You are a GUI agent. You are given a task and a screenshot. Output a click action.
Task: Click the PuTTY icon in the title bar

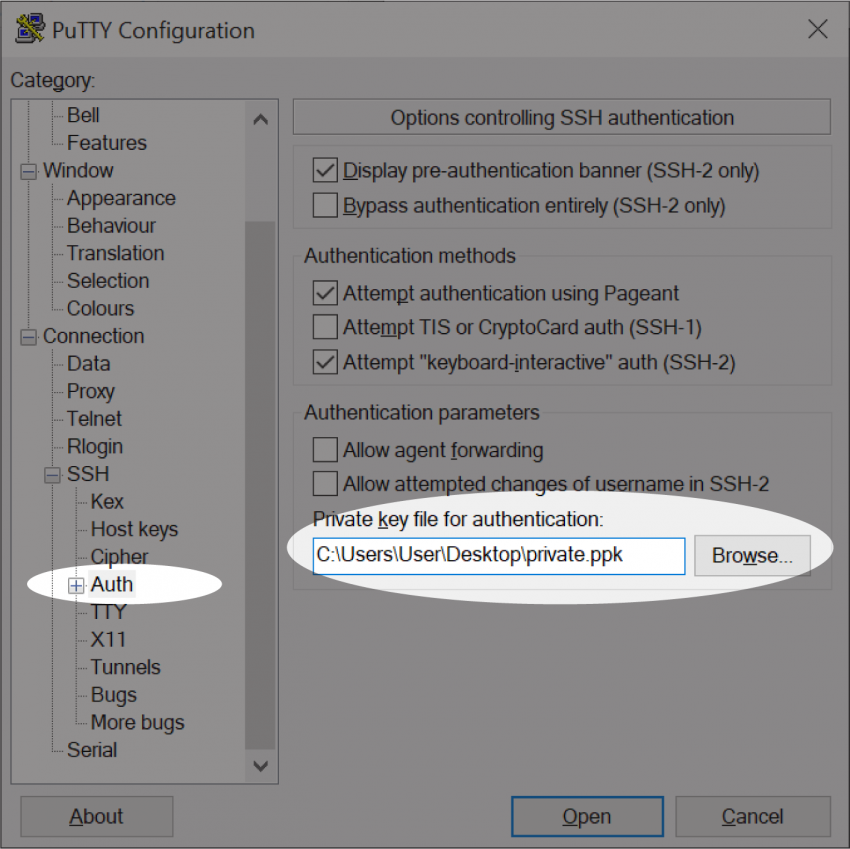tap(30, 30)
